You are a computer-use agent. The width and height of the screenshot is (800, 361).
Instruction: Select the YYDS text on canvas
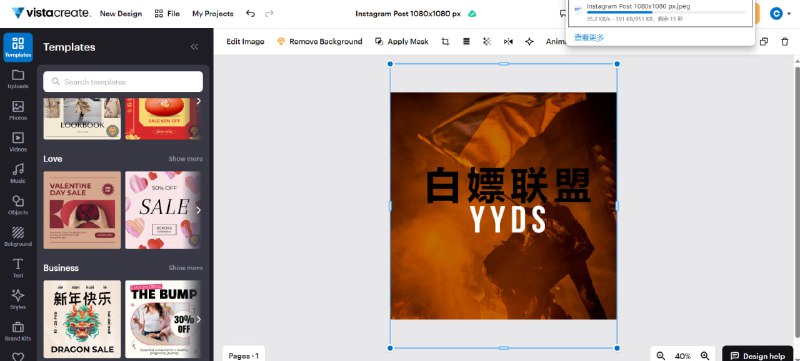[508, 220]
